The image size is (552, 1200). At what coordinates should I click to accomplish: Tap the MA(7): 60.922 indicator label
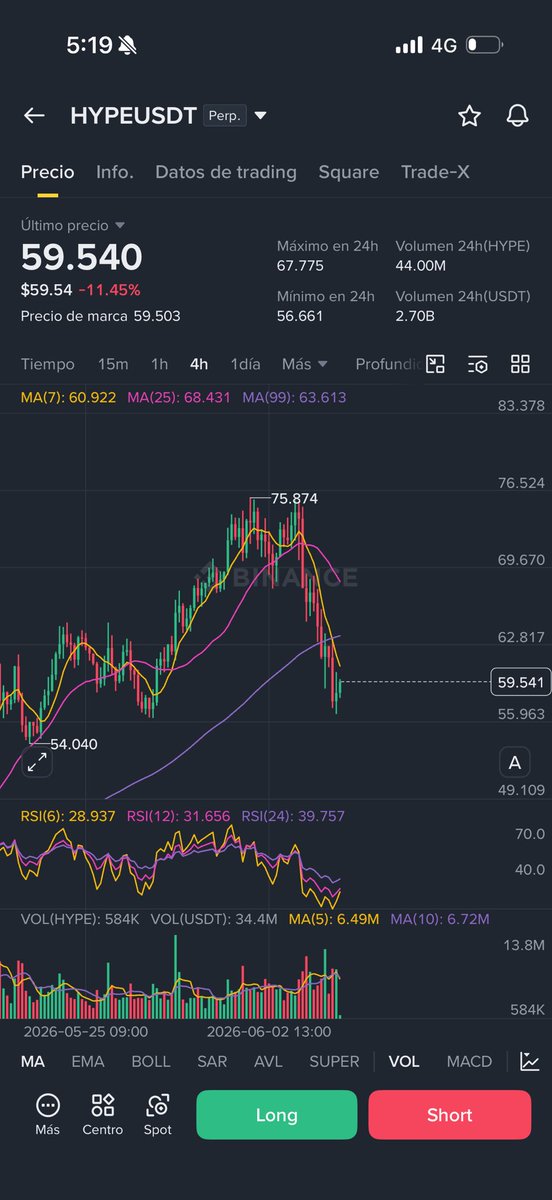coord(68,397)
